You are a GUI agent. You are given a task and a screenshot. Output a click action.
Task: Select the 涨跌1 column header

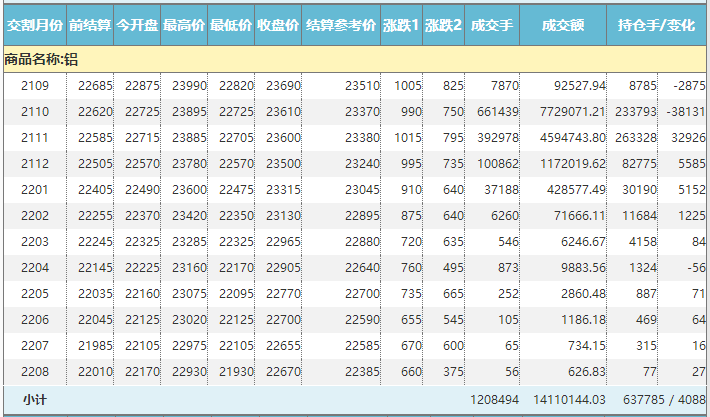point(401,25)
